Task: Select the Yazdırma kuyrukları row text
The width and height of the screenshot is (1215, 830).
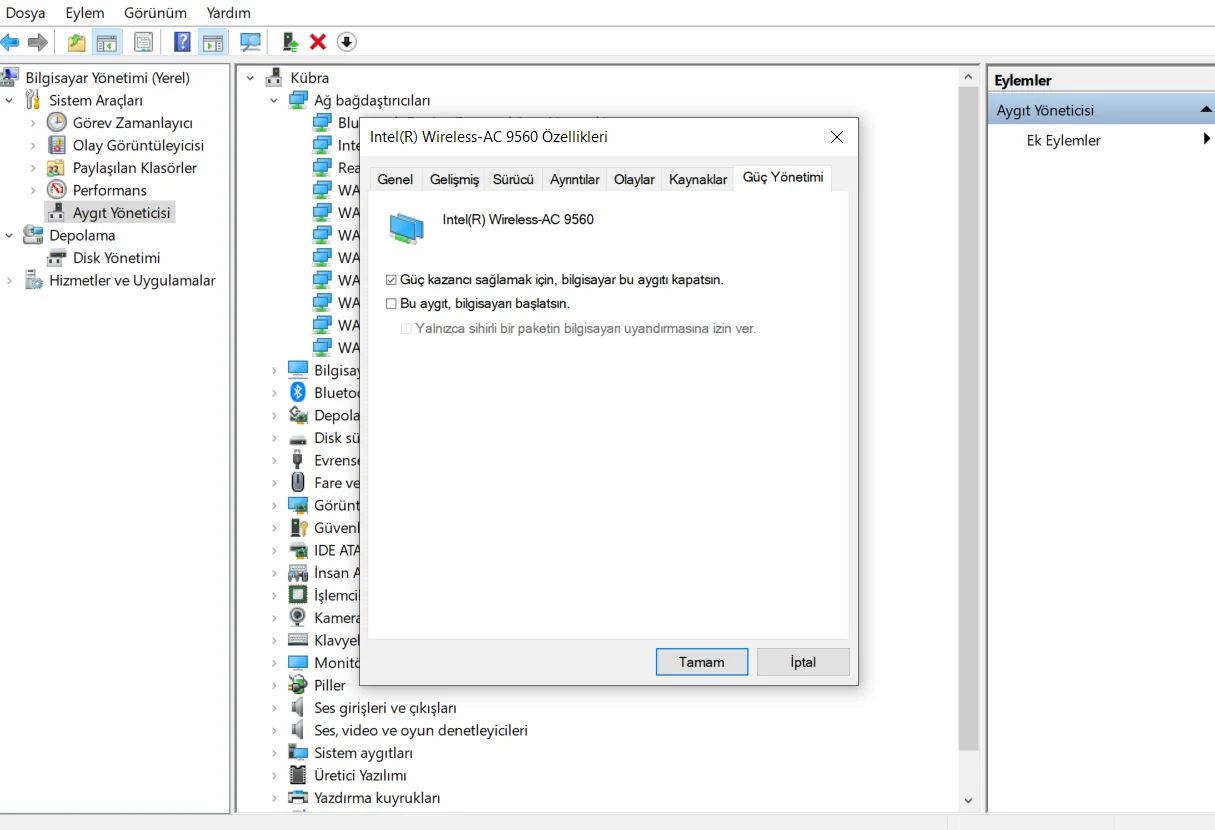Action: [377, 798]
